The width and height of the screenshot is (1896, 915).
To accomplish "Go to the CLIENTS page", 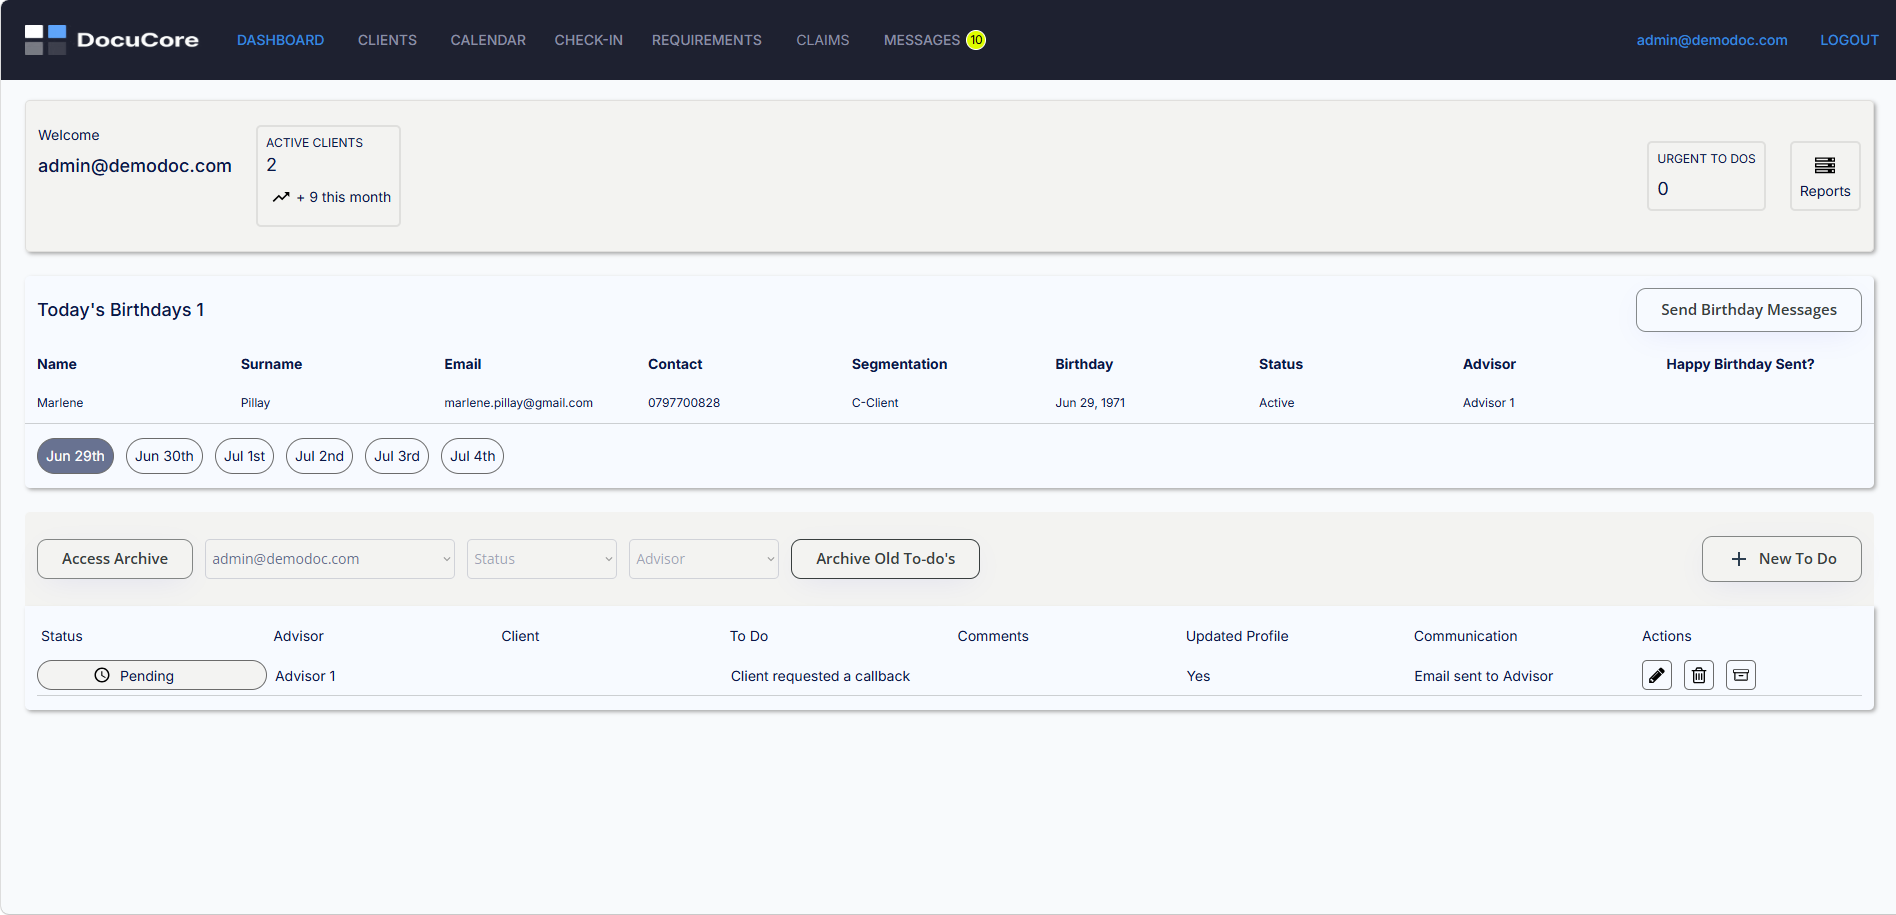I will pos(387,40).
